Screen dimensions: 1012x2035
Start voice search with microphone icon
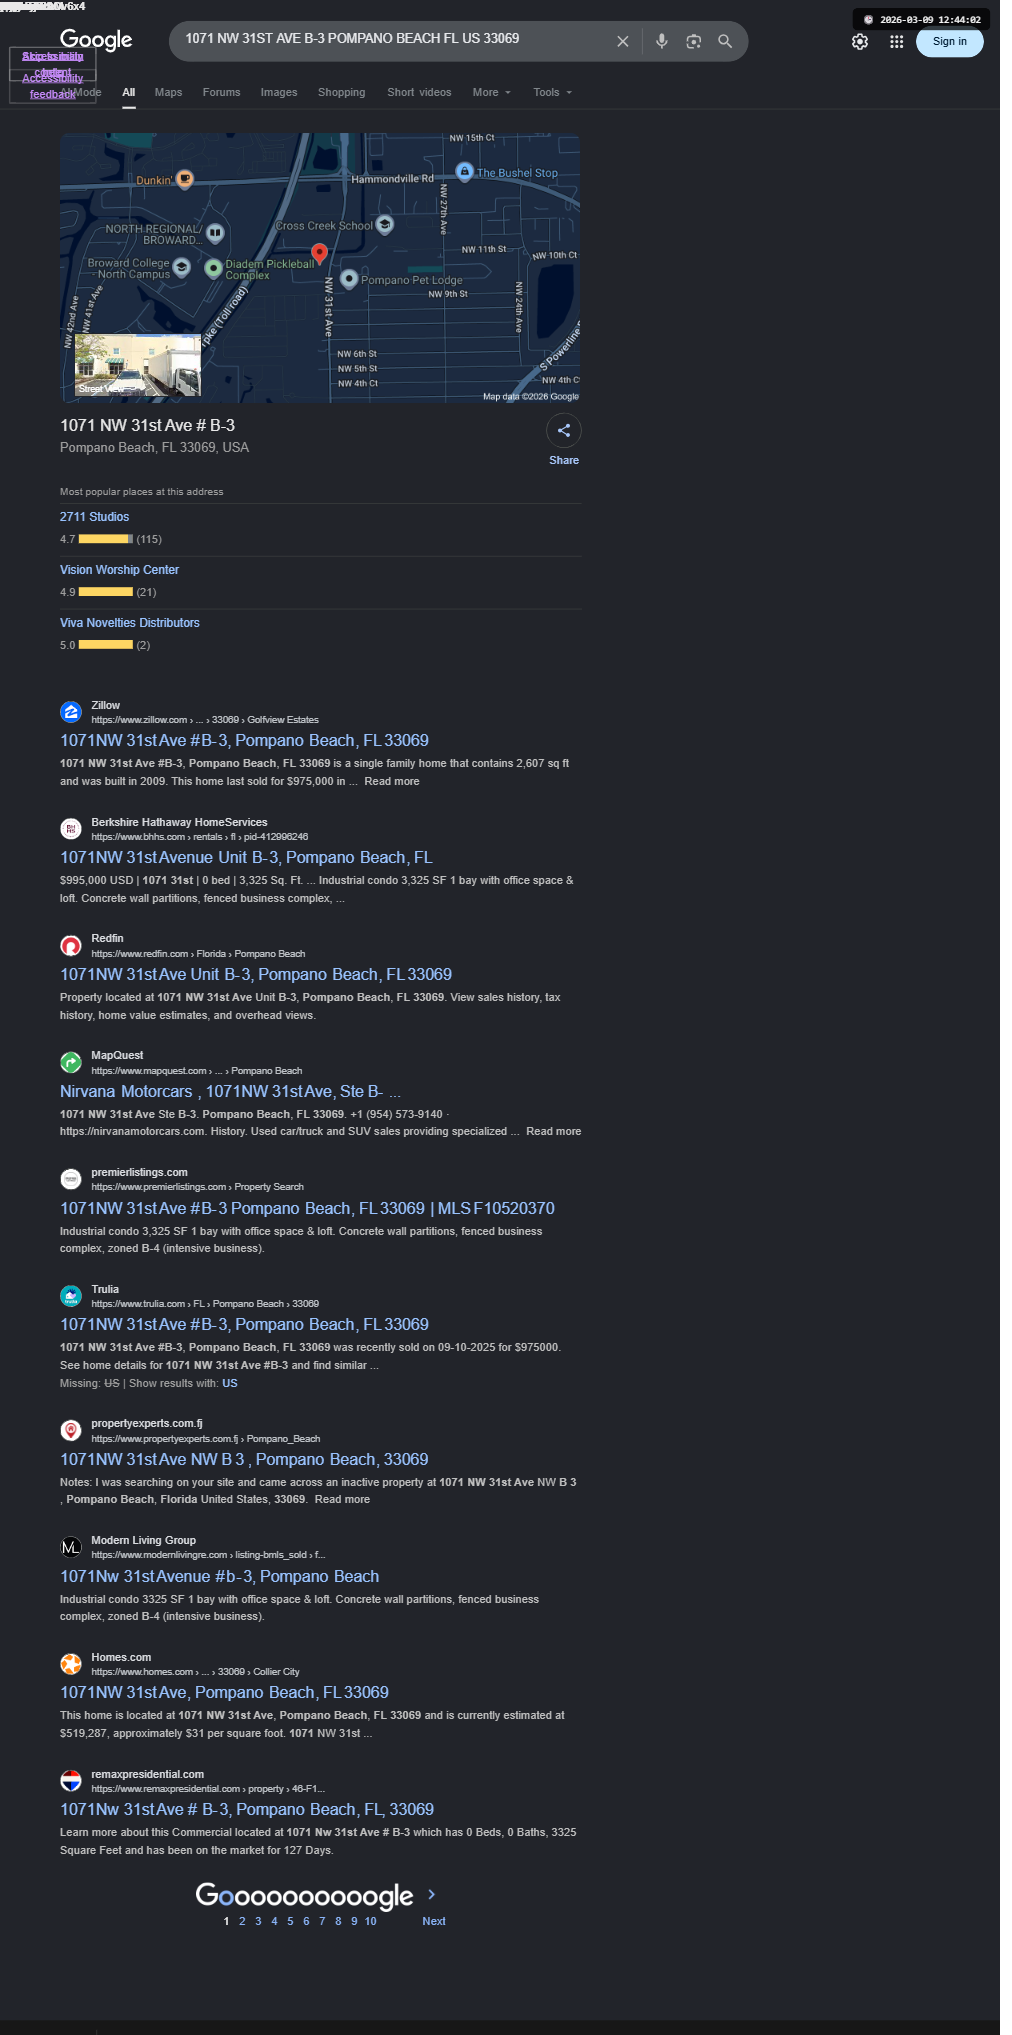(661, 41)
